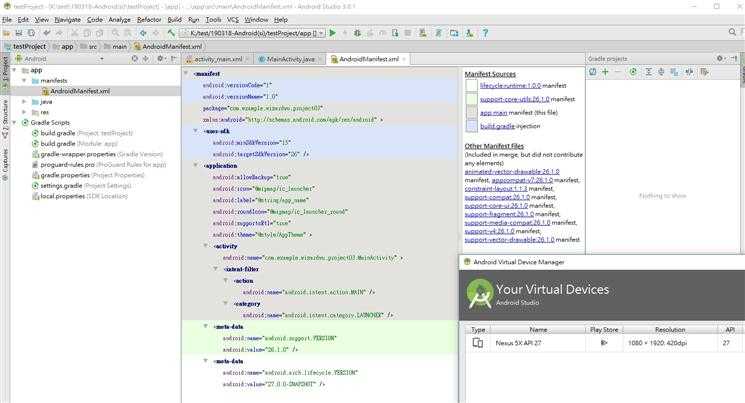Click the lifecycle-runtime white color swatch

tap(471, 86)
